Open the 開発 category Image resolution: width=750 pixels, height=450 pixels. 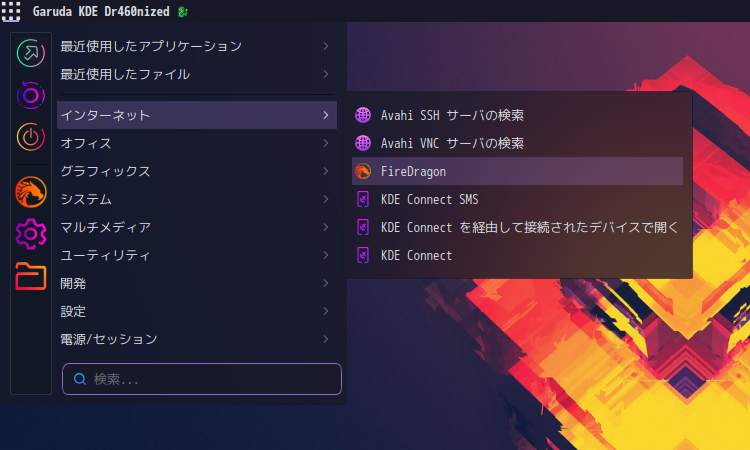197,283
